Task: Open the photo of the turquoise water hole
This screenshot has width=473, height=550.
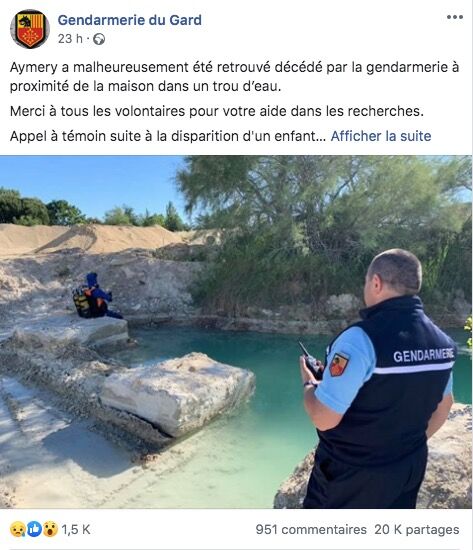Action: 236,332
